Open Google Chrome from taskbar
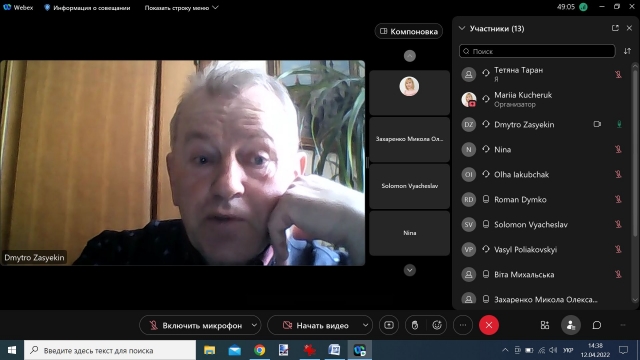The image size is (640, 360). pyautogui.click(x=260, y=350)
